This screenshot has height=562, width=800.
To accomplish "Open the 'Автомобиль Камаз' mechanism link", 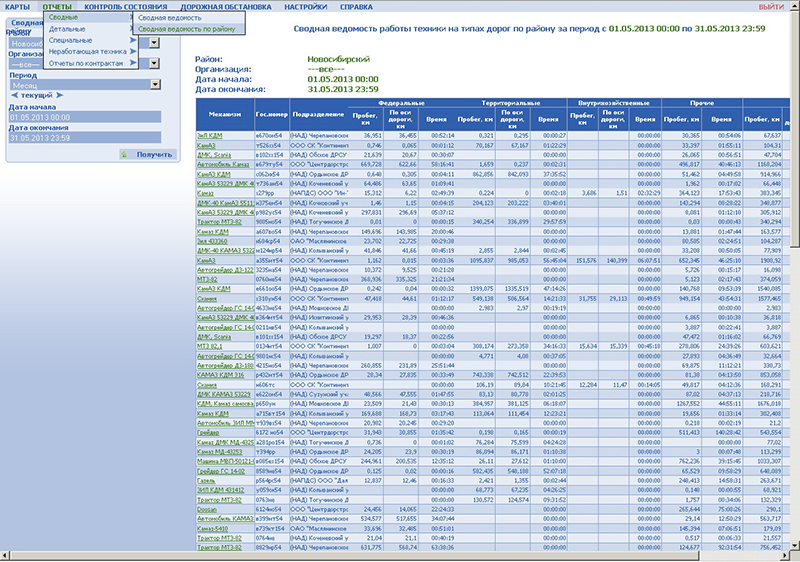I will pos(223,164).
